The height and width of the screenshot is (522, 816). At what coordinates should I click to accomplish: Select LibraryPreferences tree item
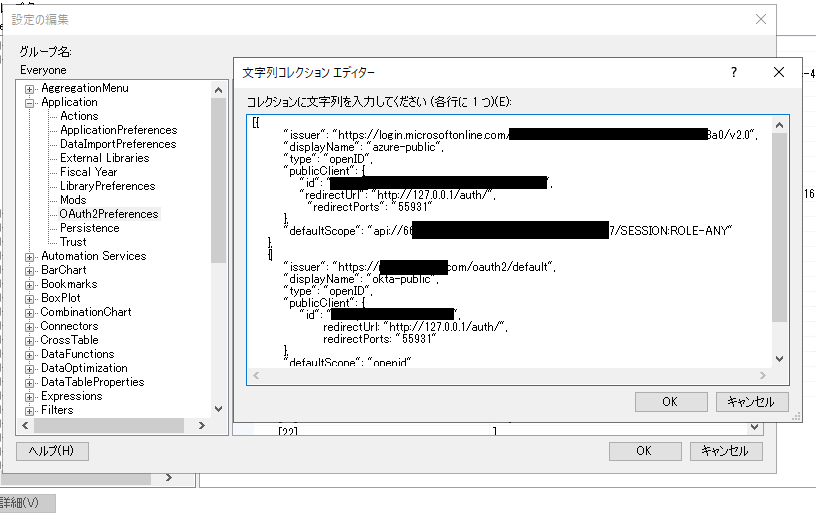pos(108,186)
